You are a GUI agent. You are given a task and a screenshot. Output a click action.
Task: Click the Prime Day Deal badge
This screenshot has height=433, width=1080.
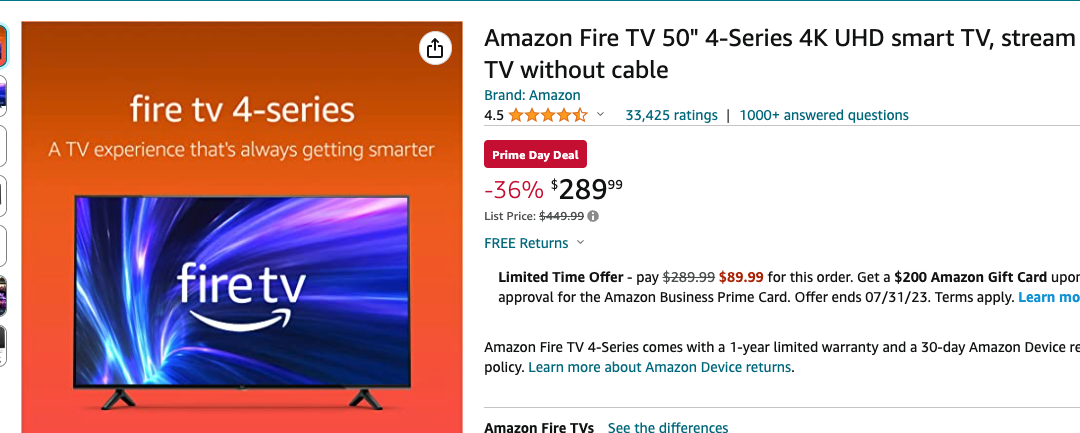click(535, 155)
